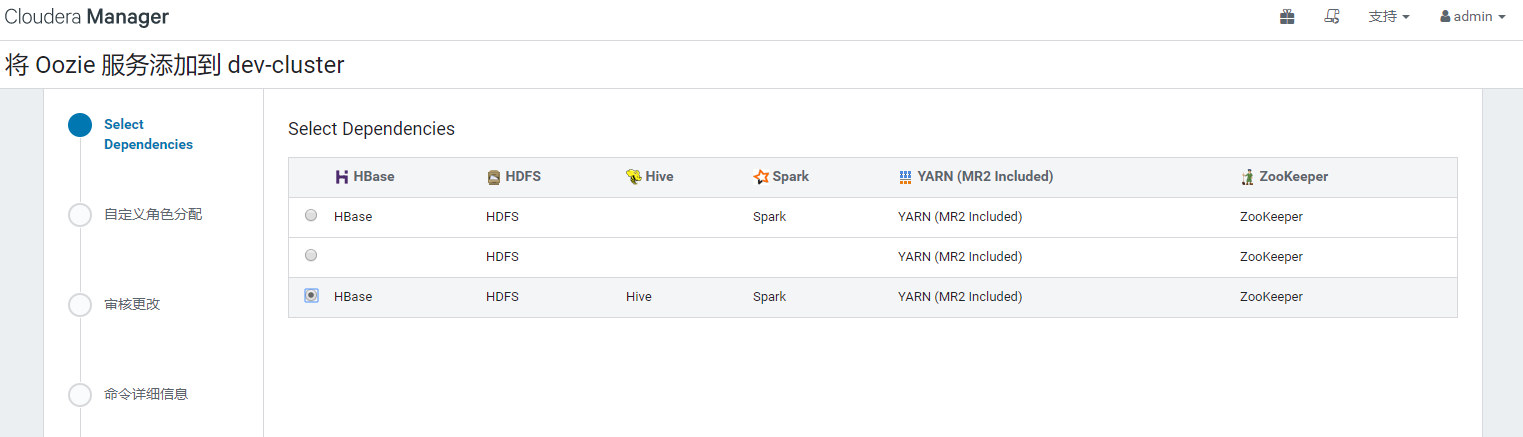This screenshot has height=437, width=1523.
Task: Click ZooKeeper column header text
Action: (x=1294, y=177)
